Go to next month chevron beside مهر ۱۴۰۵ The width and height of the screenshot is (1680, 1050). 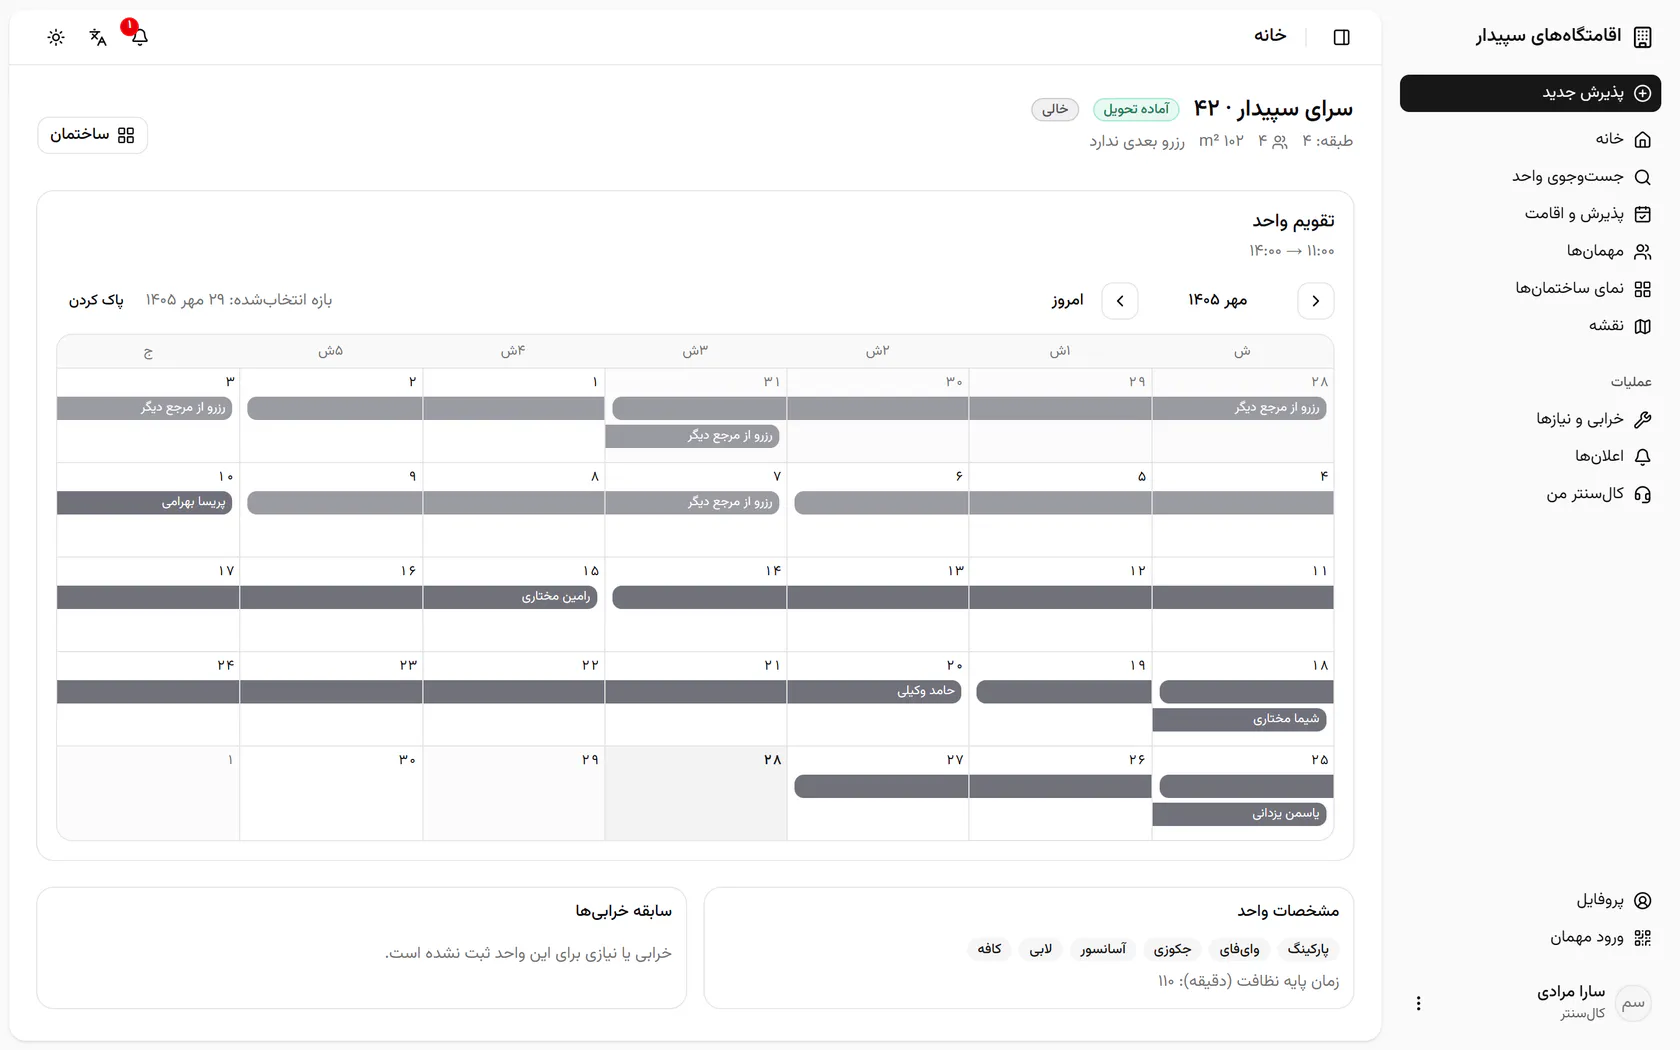point(1120,301)
